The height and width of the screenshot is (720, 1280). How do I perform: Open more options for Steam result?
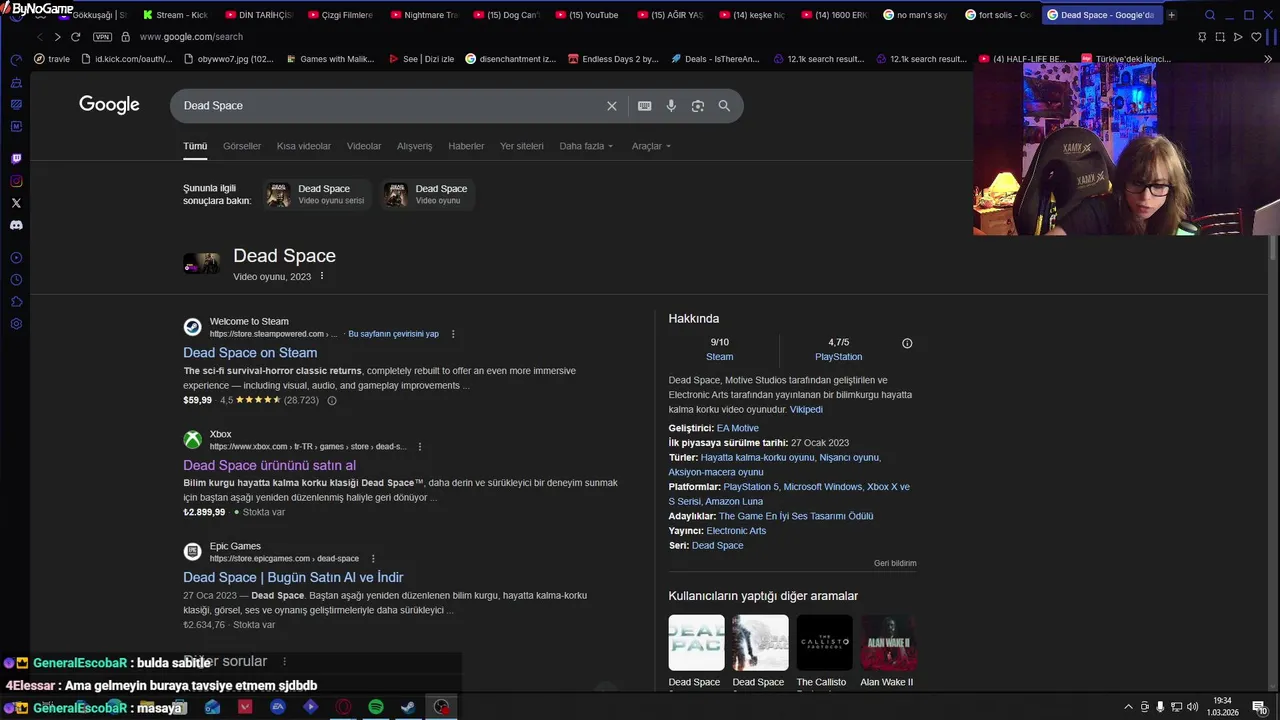[453, 334]
